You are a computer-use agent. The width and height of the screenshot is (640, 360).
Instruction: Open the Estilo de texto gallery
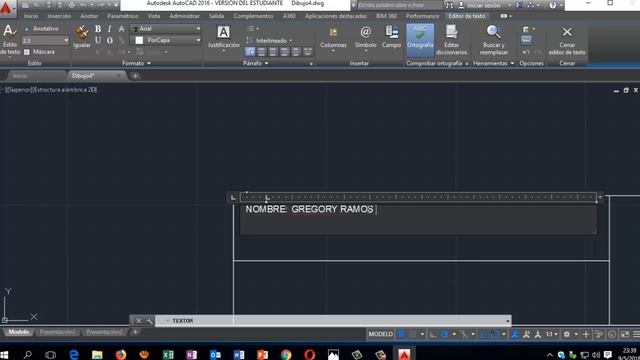[x=10, y=40]
